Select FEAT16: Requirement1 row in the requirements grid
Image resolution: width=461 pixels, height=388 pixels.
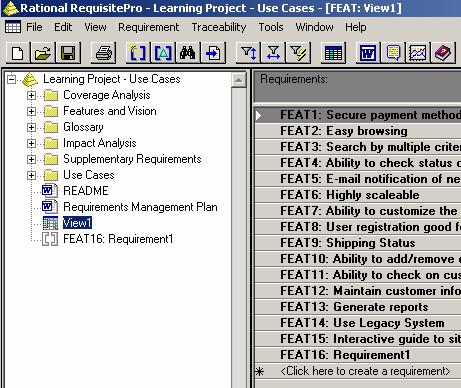click(358, 355)
